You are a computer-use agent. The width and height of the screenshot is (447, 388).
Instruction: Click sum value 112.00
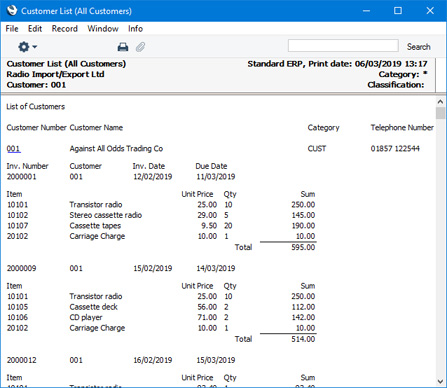[x=303, y=307]
